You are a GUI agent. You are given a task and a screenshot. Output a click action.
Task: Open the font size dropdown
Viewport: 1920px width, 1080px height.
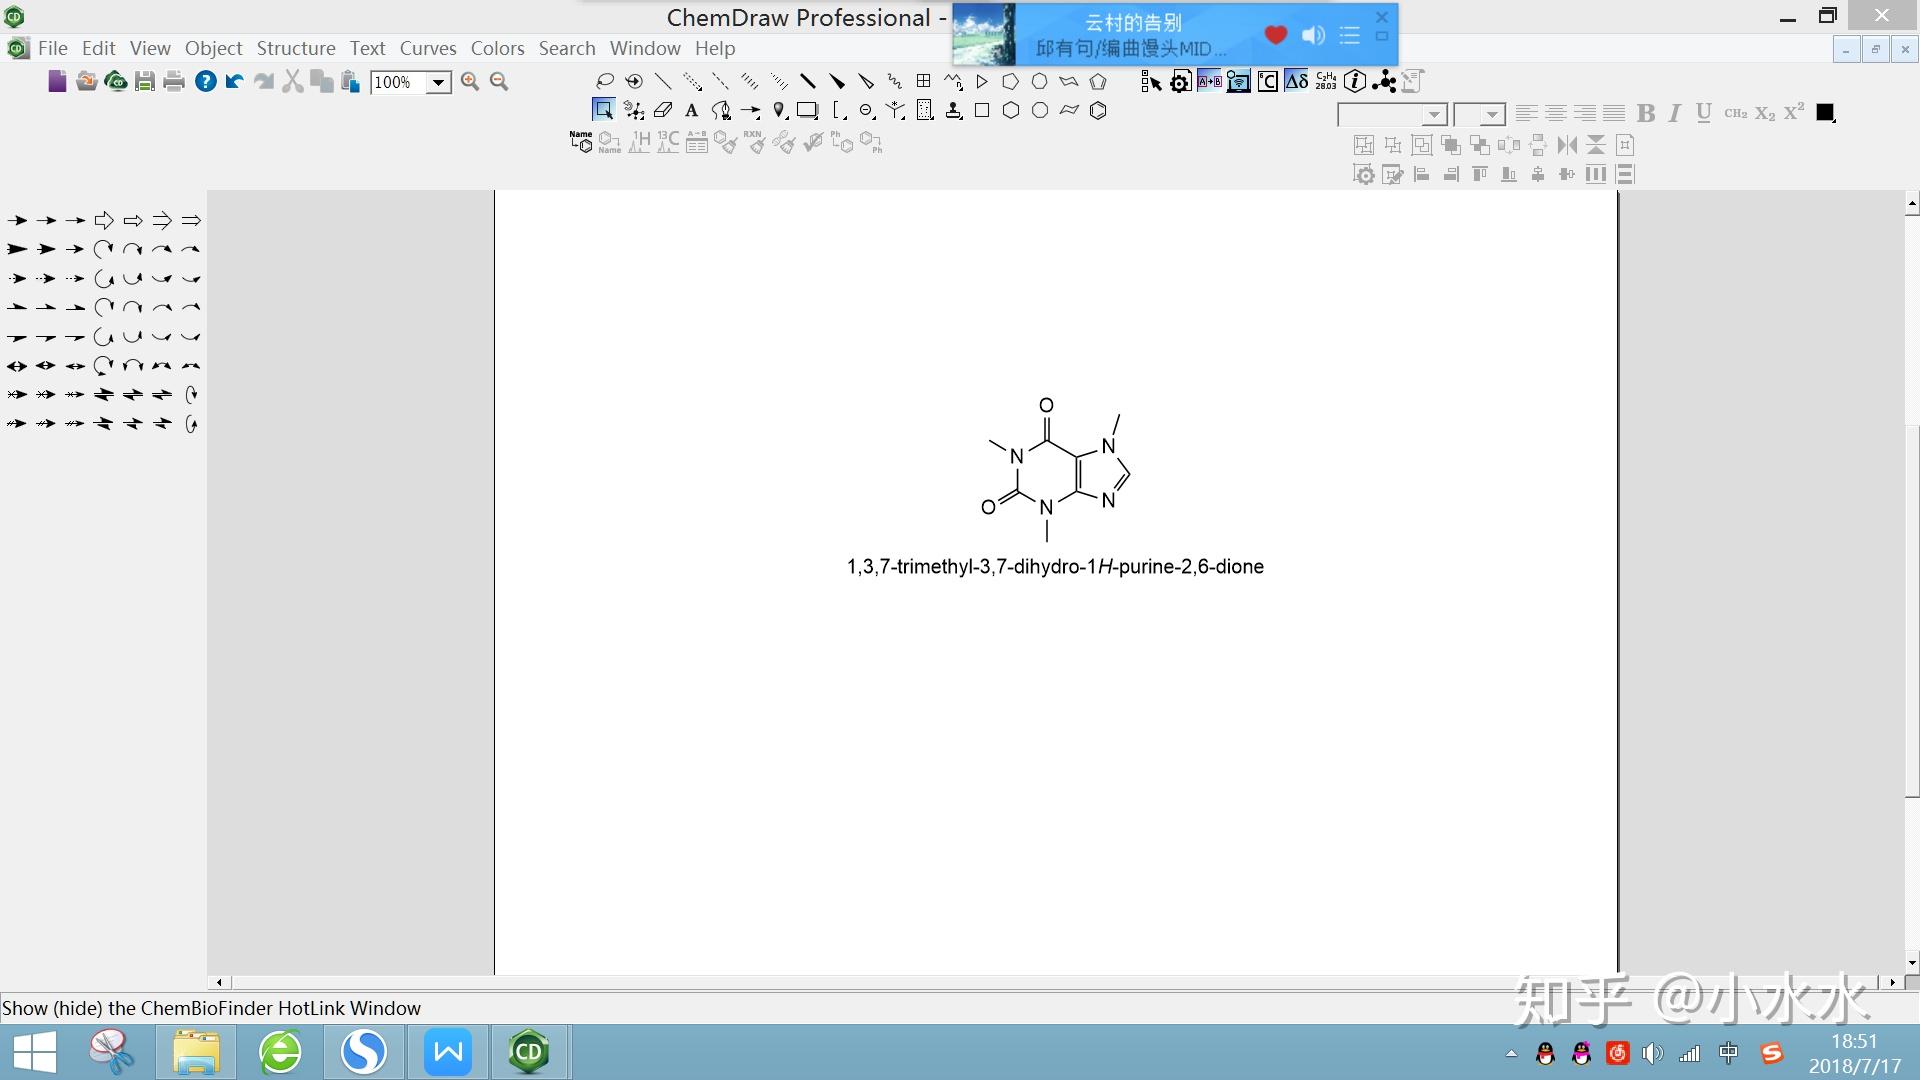[x=1494, y=114]
